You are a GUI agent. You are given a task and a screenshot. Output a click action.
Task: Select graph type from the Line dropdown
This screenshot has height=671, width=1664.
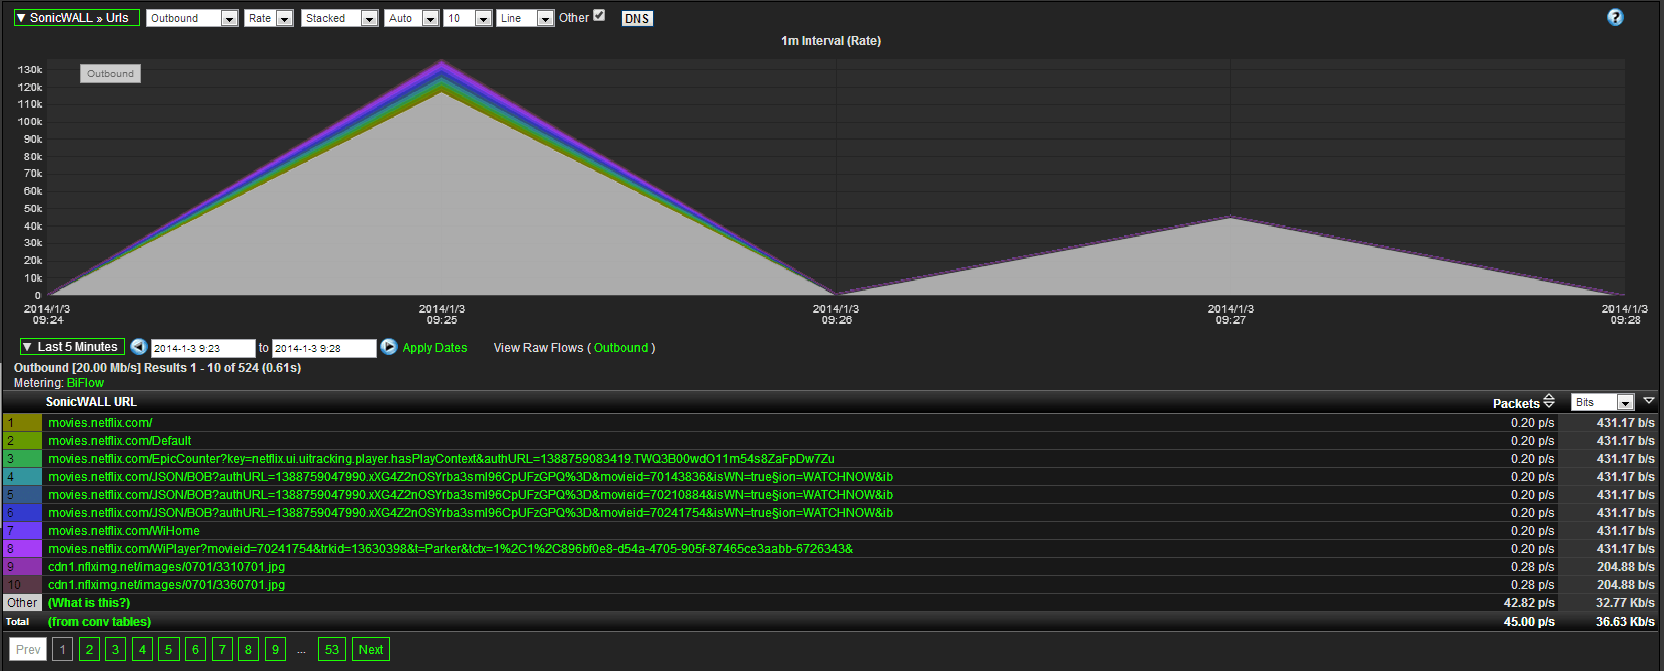pos(525,18)
